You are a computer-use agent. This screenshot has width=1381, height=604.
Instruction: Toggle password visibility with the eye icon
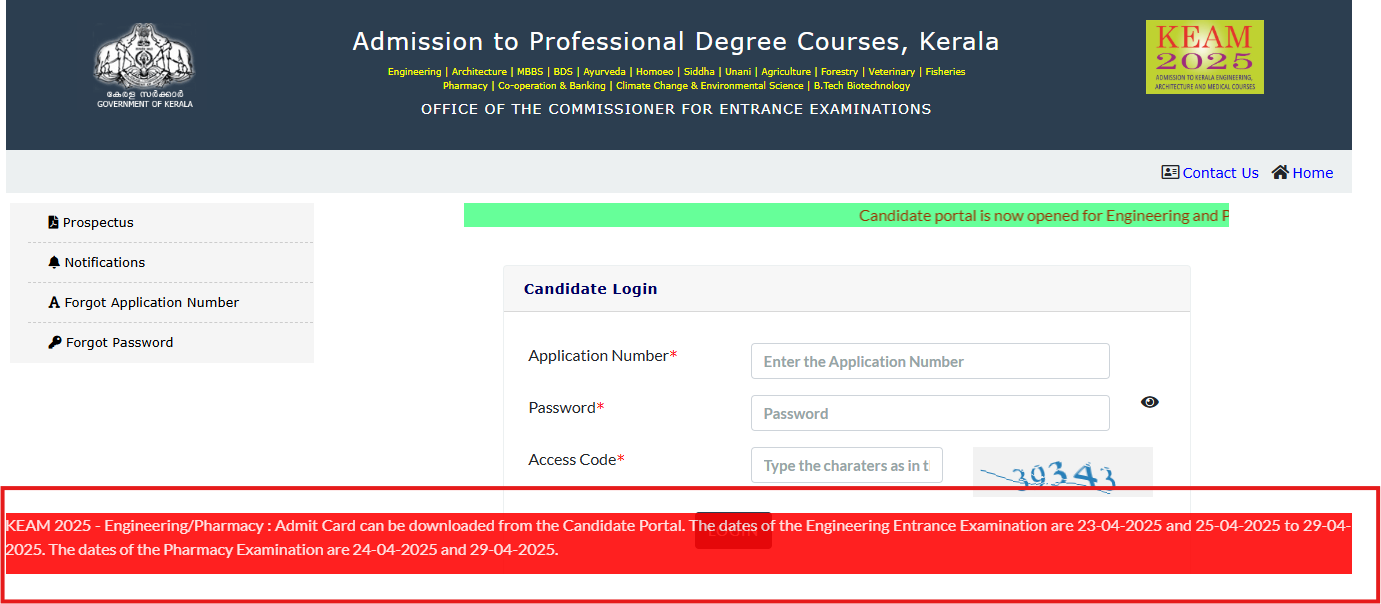[1149, 401]
